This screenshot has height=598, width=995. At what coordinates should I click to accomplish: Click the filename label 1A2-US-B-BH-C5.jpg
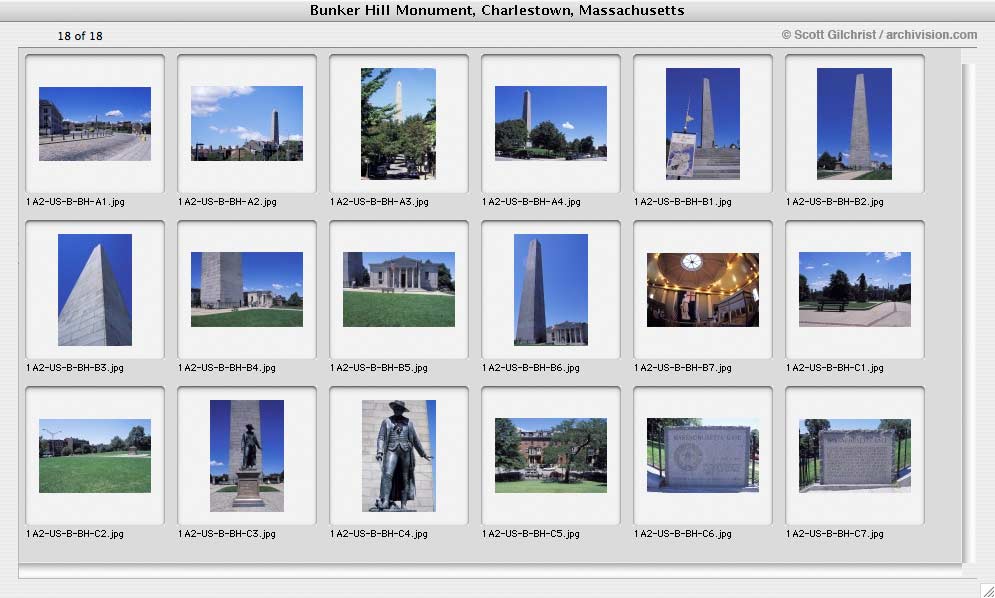tap(531, 534)
